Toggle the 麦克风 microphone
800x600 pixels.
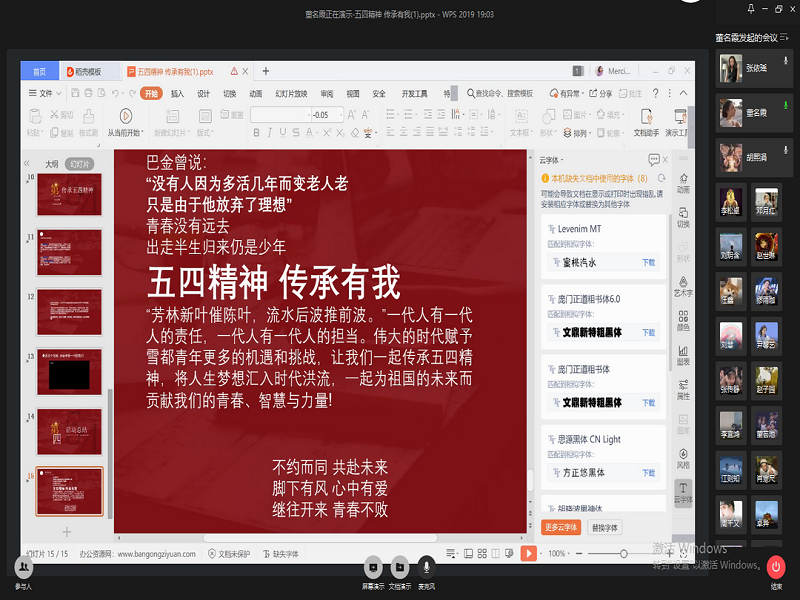tap(426, 567)
